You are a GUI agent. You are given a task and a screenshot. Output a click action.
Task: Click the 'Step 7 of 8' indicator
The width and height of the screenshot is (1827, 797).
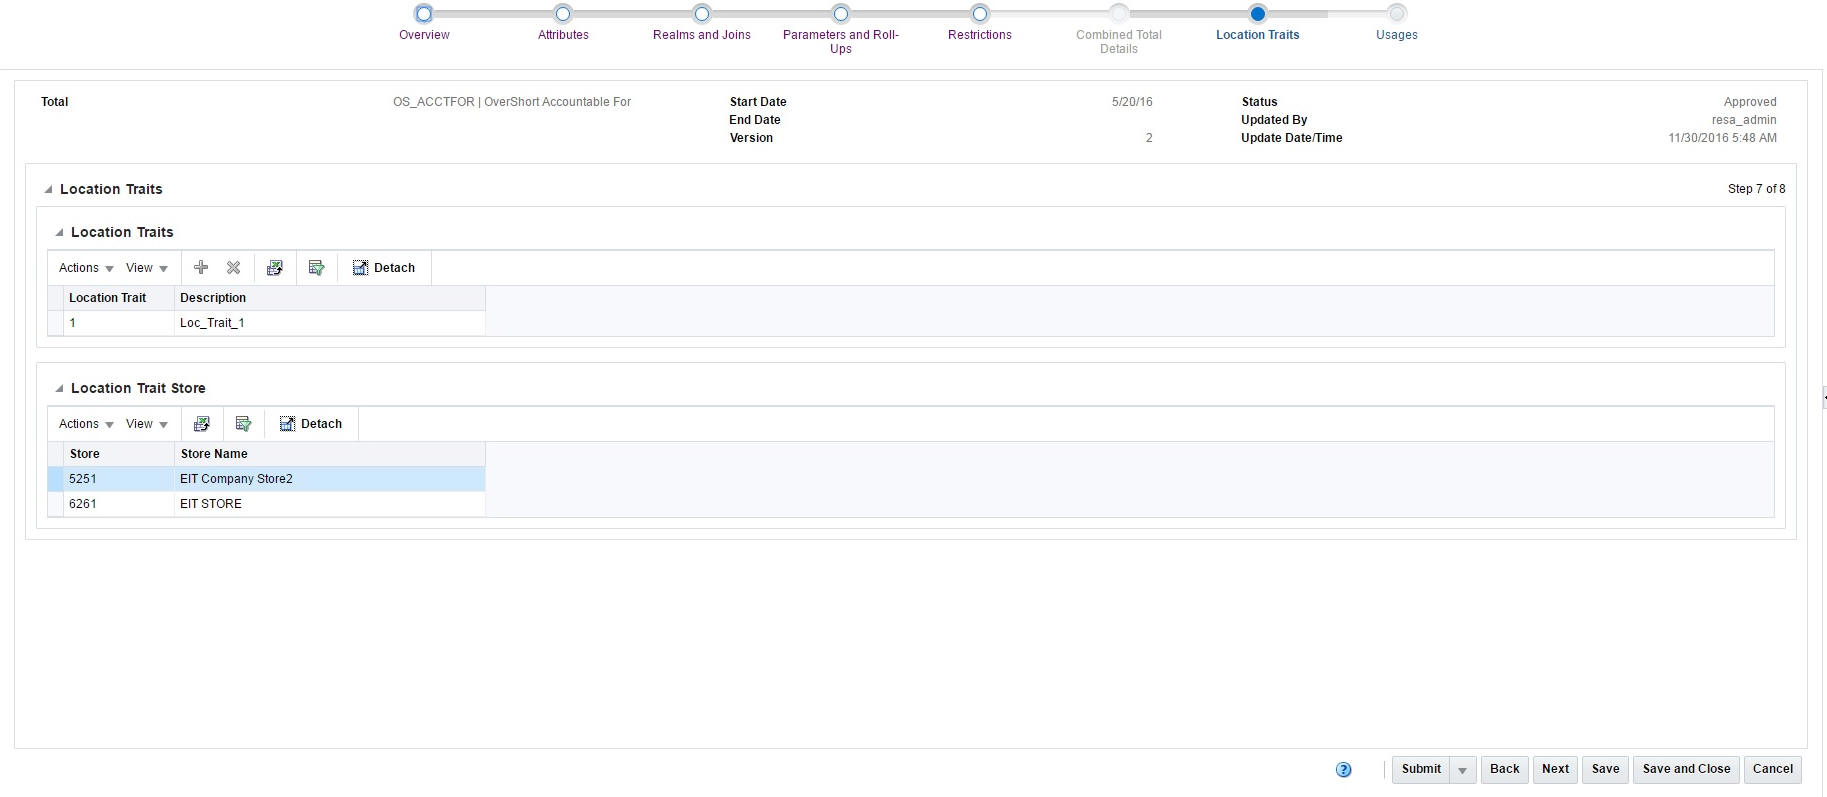(1756, 189)
